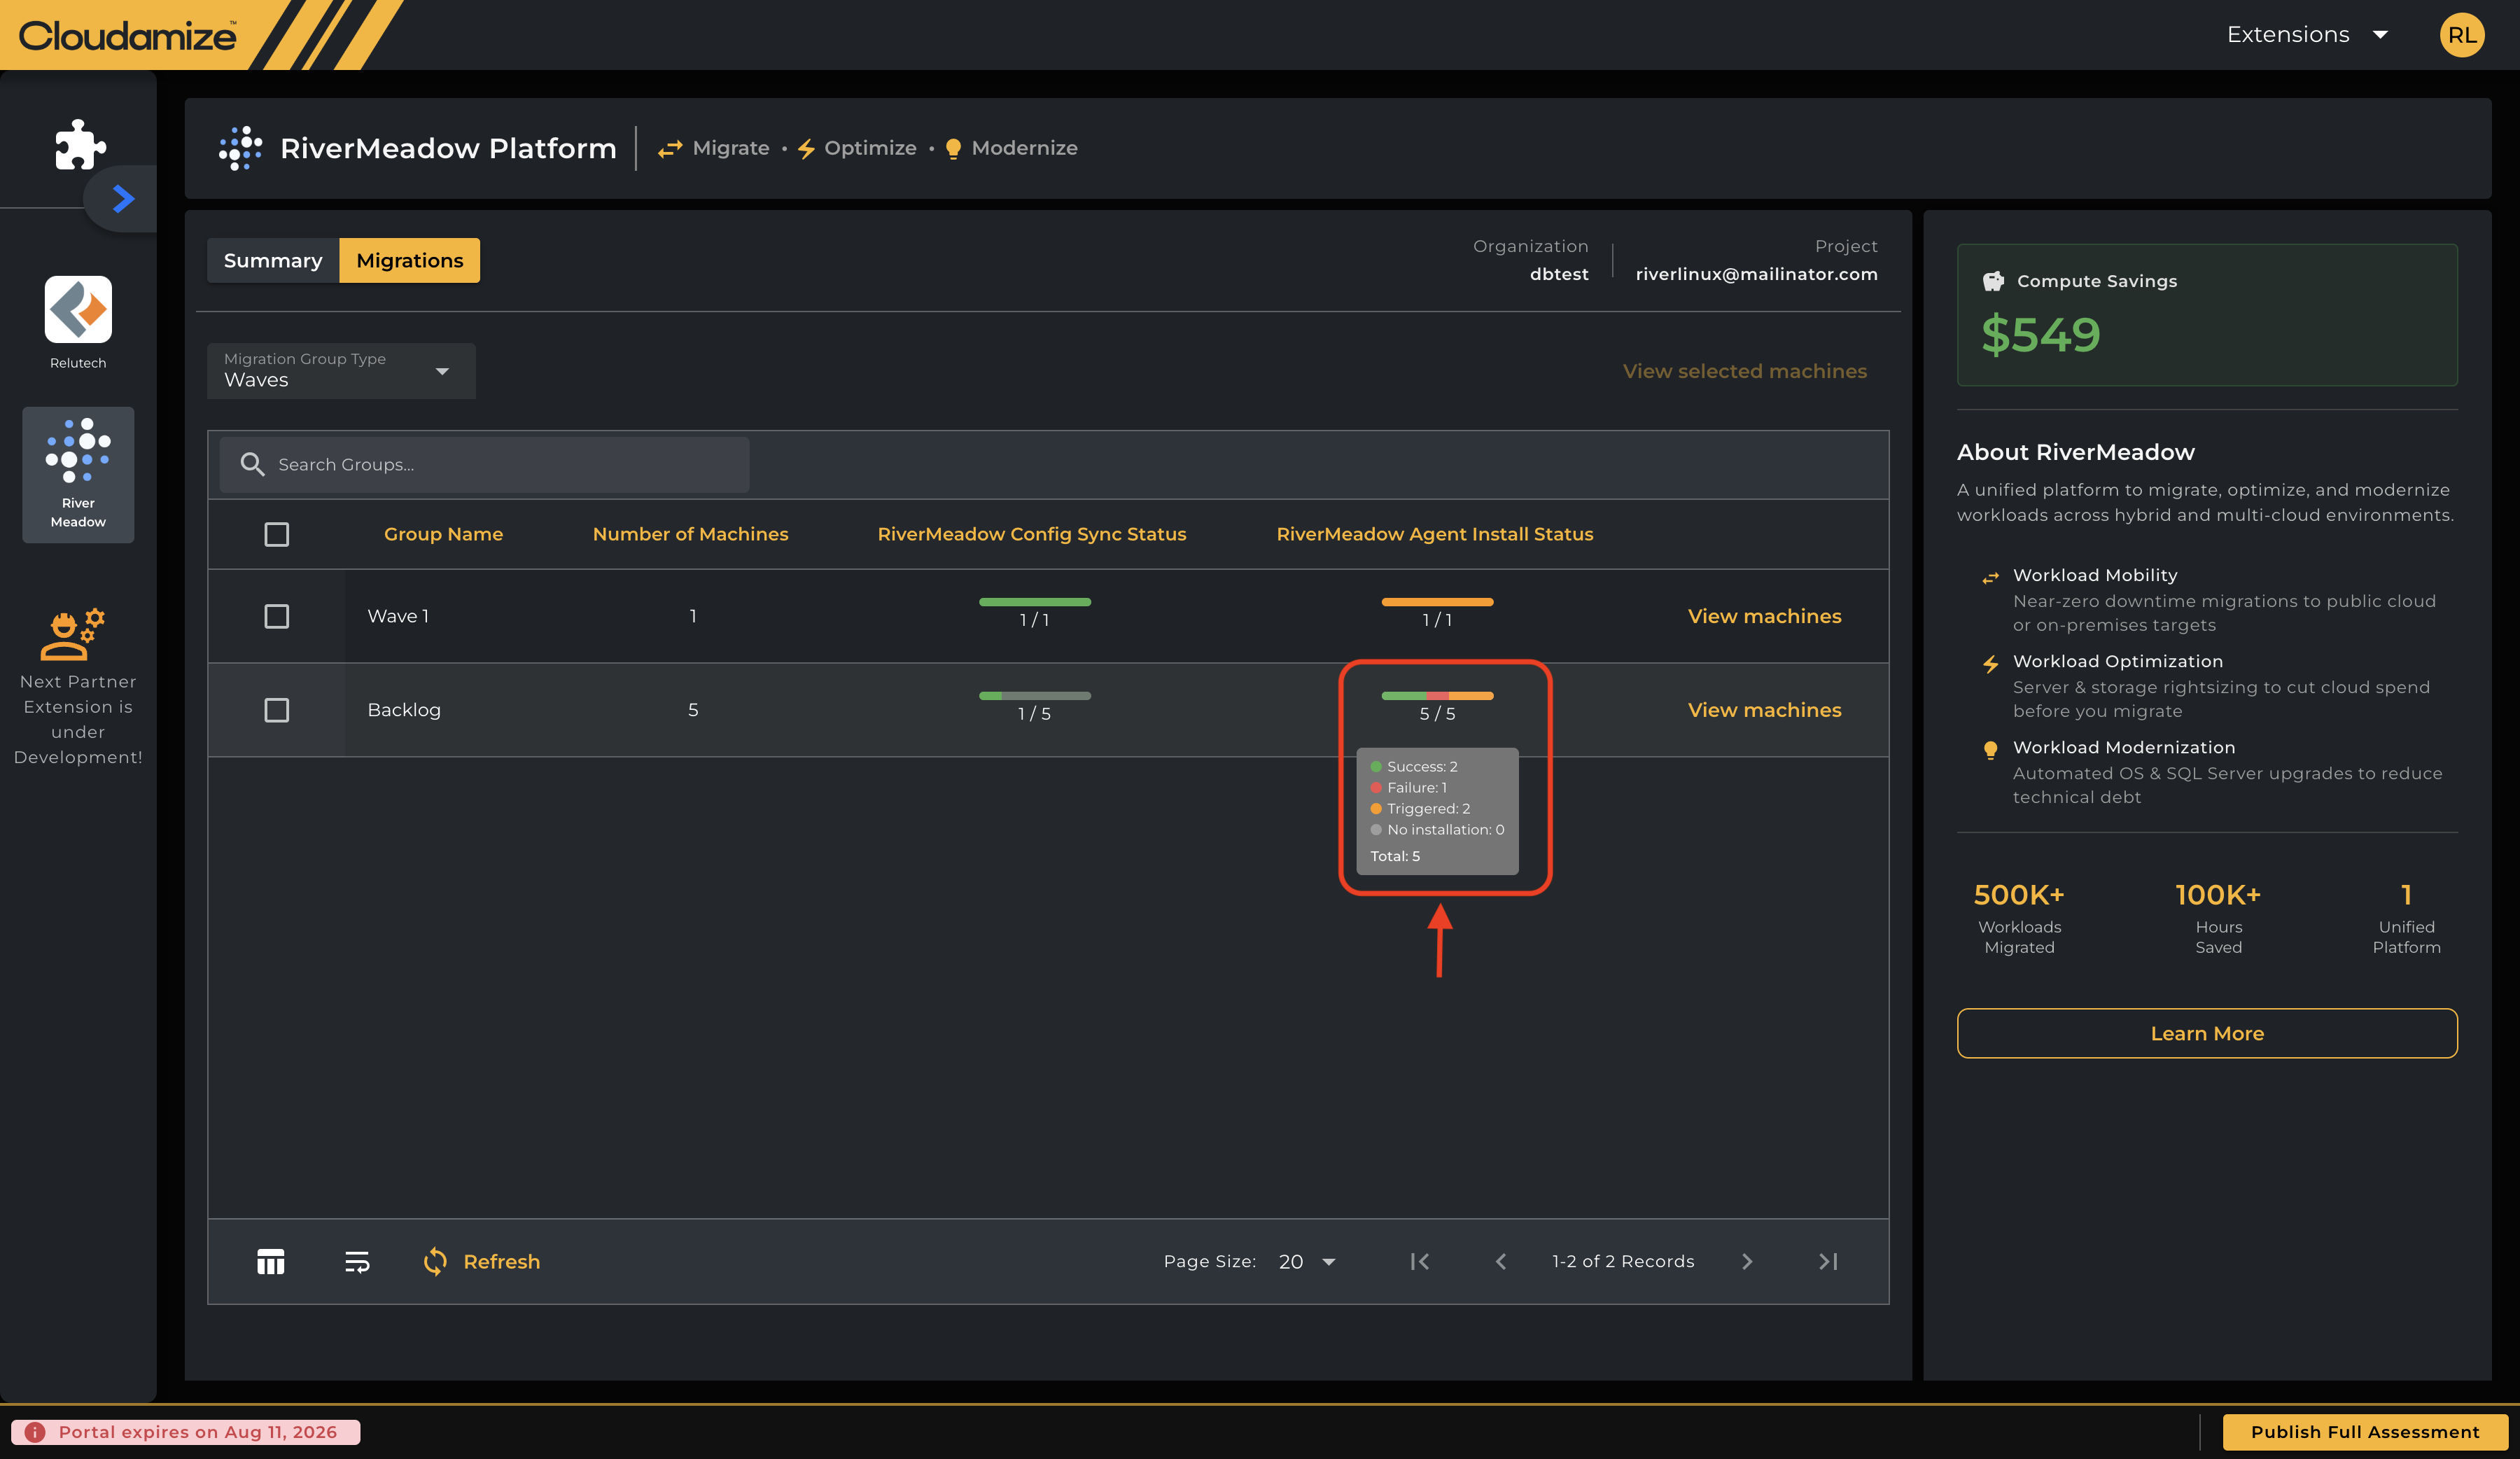Click the Migrate arrows icon

point(670,148)
